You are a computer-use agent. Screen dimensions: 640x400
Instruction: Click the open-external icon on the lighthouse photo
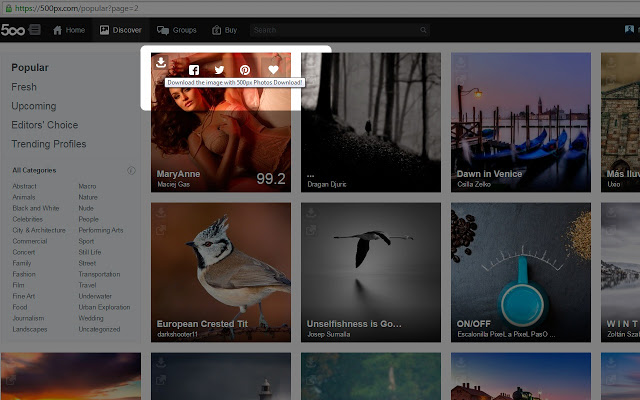(x=161, y=380)
